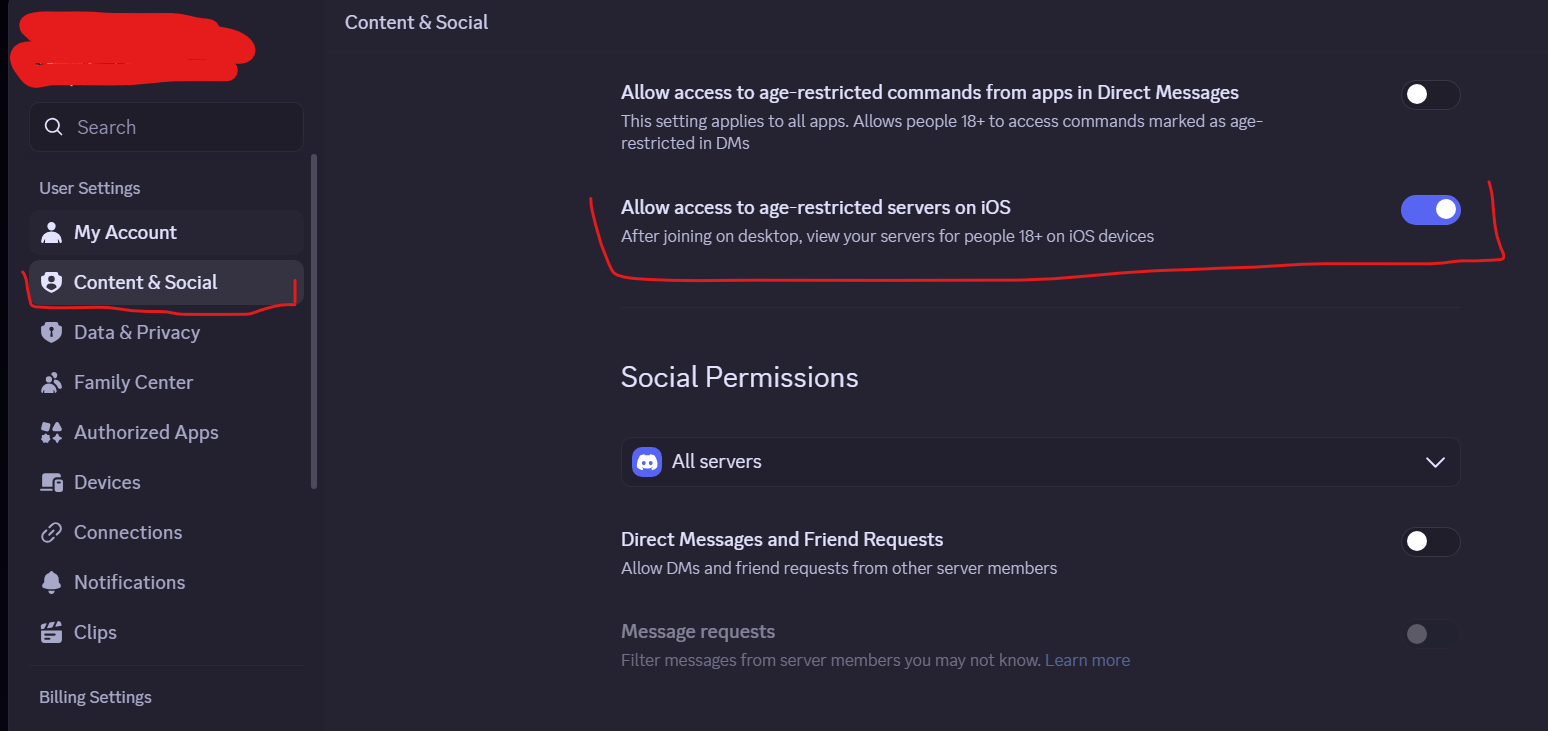Click the Family Center people icon
1548x731 pixels.
[51, 382]
